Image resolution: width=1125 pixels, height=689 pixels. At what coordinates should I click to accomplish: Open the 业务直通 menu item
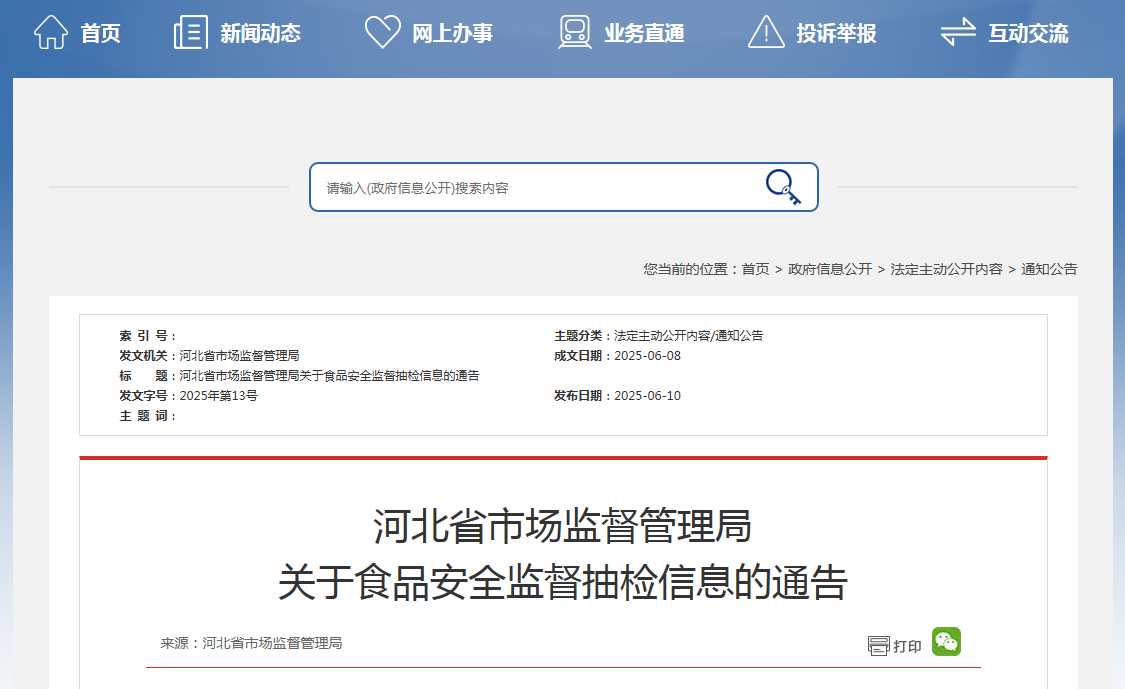point(644,33)
